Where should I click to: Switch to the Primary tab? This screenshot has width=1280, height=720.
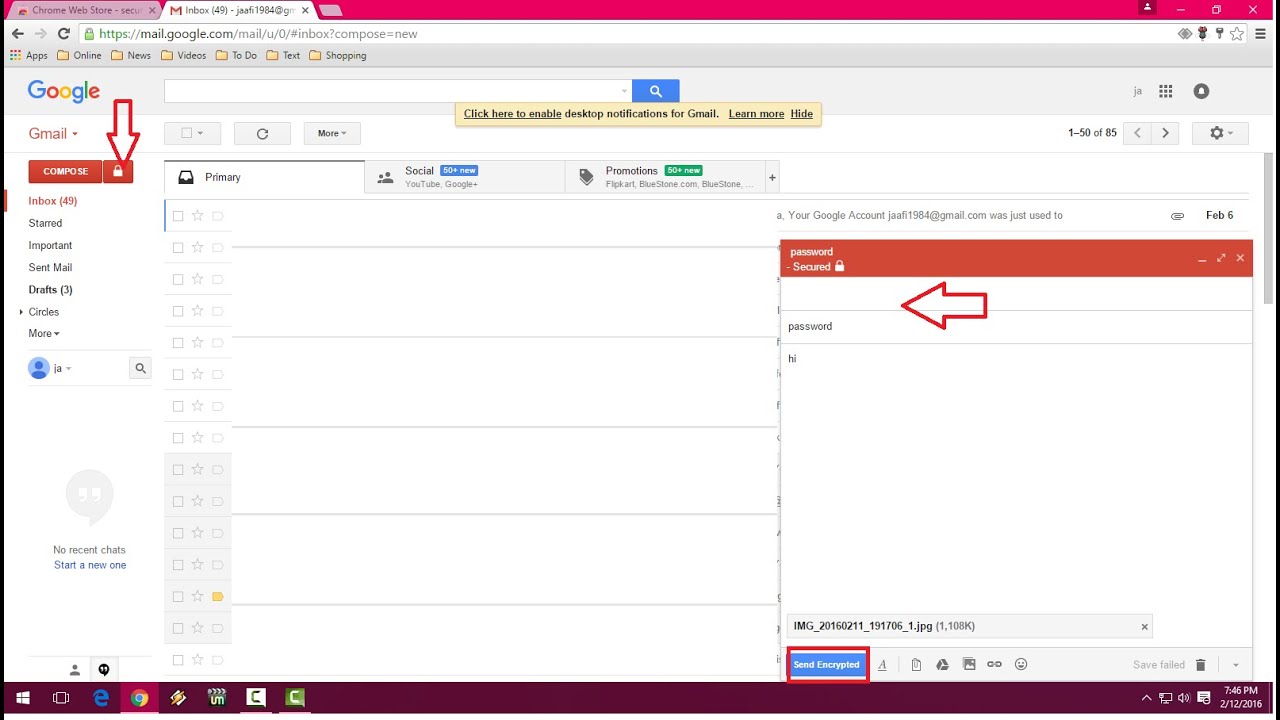pos(264,177)
